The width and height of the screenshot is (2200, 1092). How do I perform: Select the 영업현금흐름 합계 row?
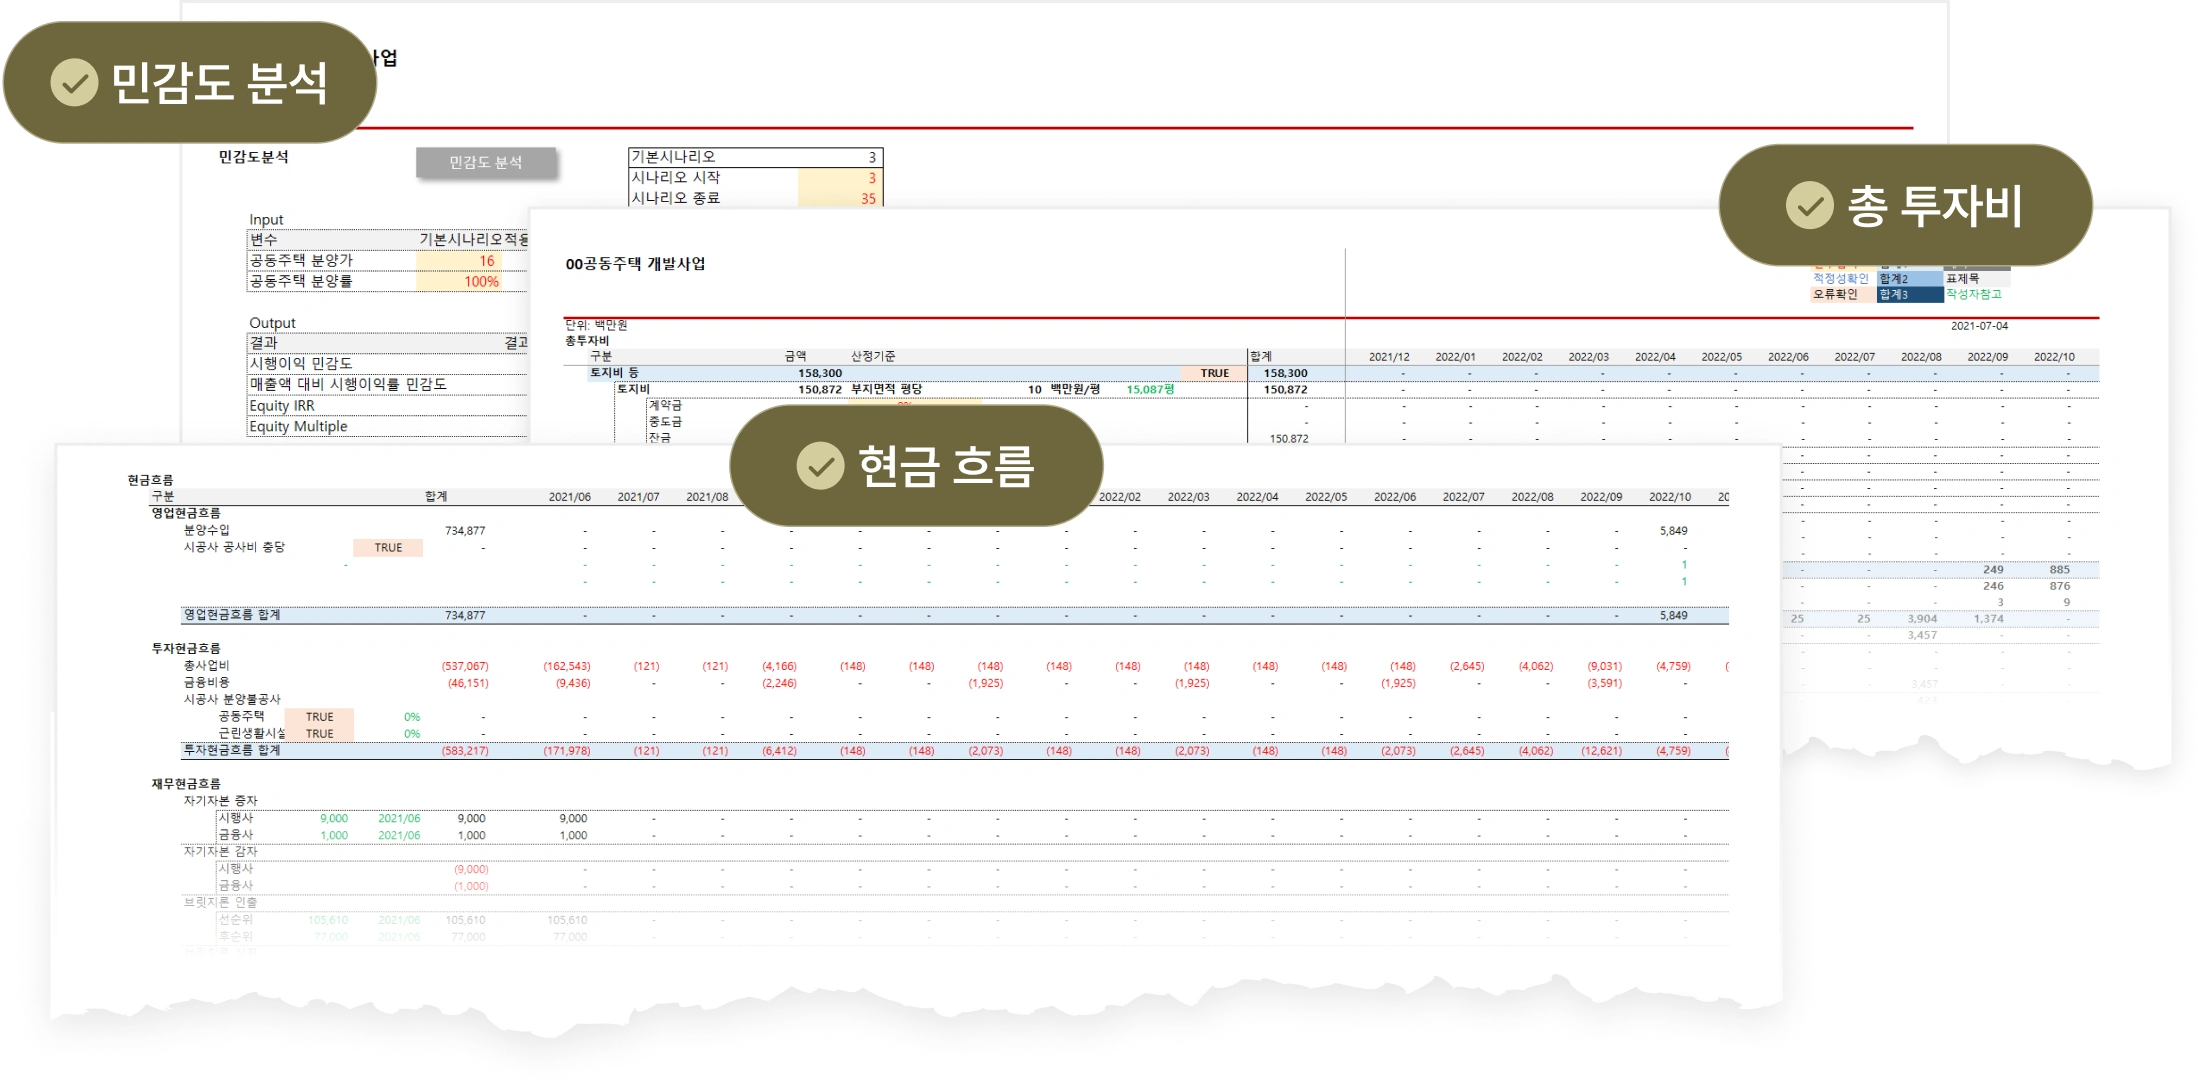954,615
